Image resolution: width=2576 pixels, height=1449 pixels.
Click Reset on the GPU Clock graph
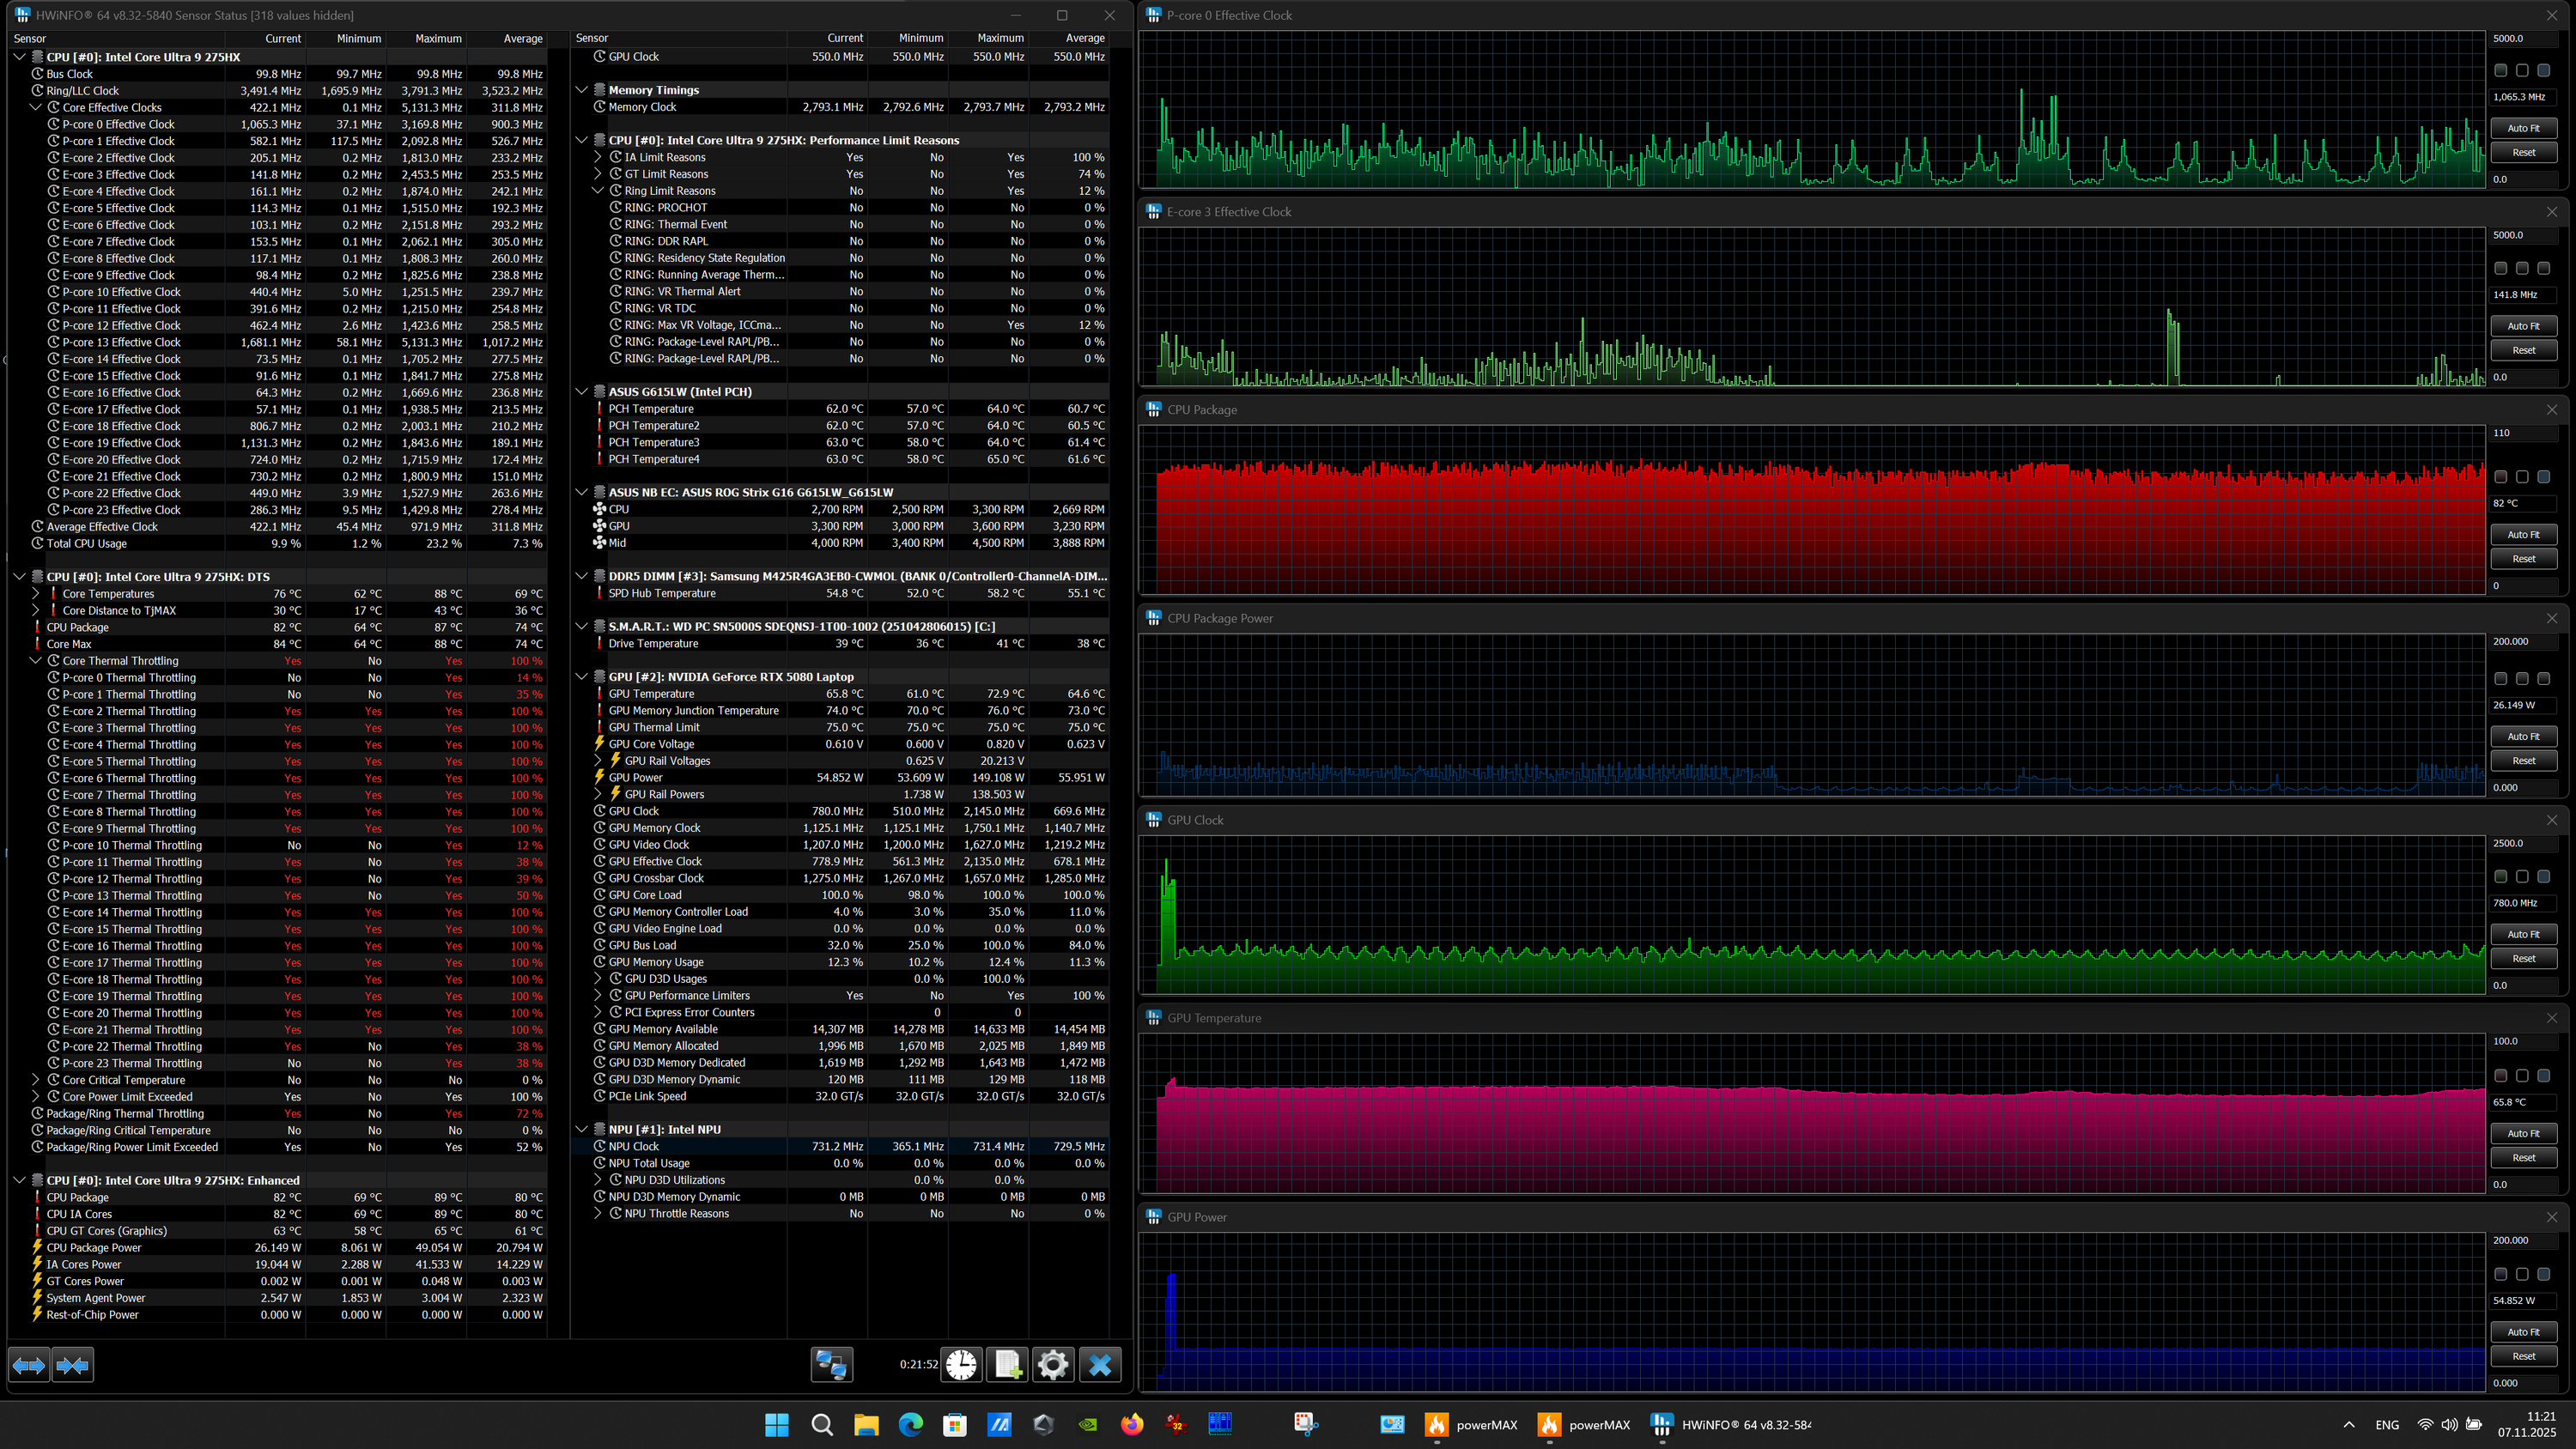[2523, 958]
